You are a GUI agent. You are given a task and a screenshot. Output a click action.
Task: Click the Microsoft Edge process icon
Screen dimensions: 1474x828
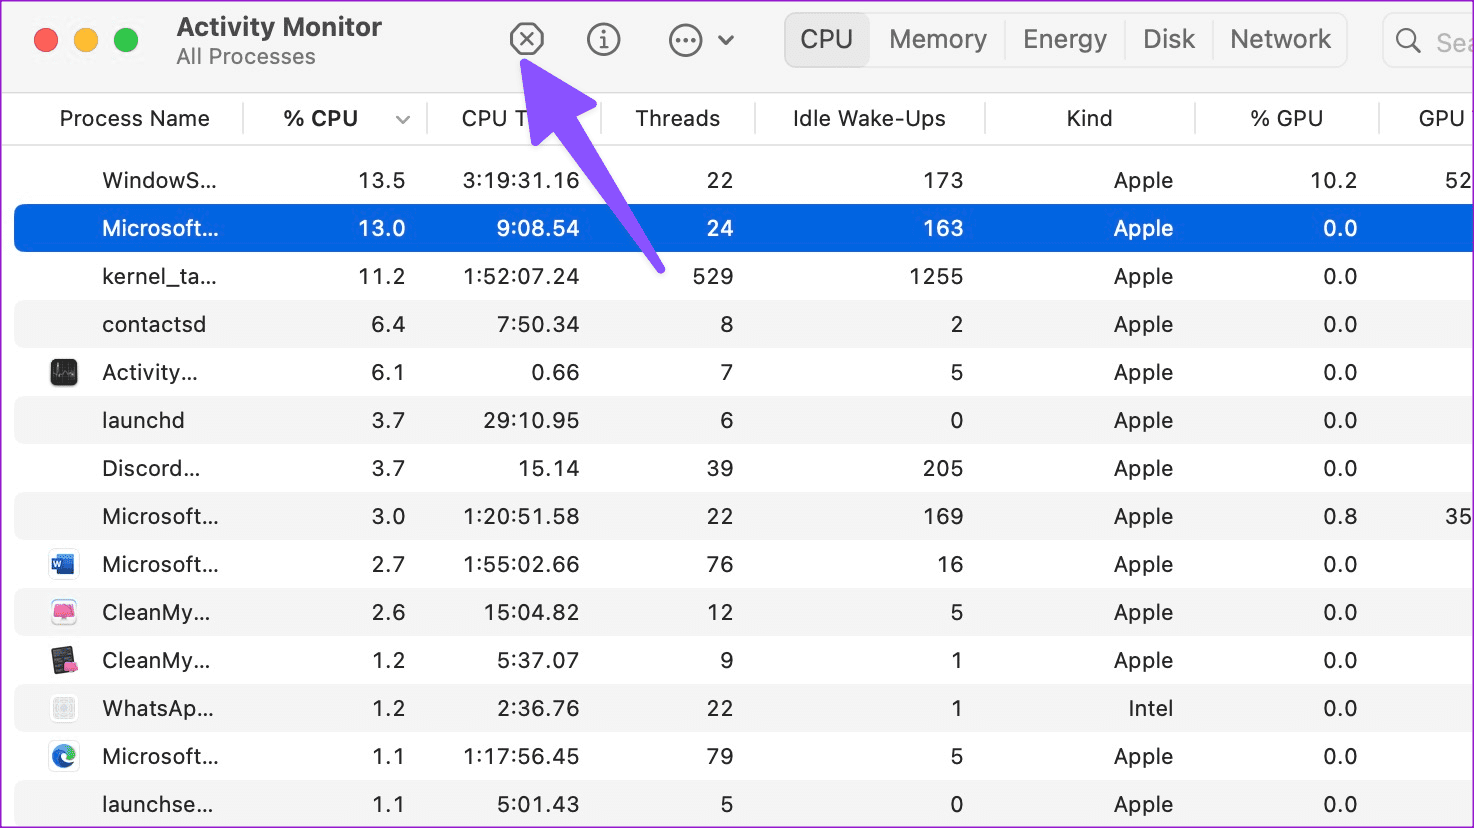click(x=63, y=756)
